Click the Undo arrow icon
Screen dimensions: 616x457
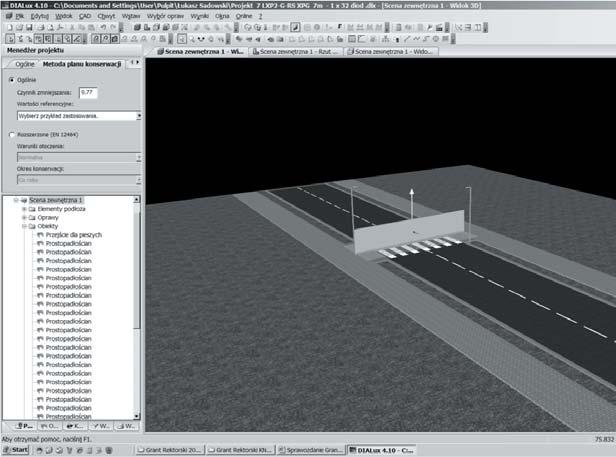[103, 28]
